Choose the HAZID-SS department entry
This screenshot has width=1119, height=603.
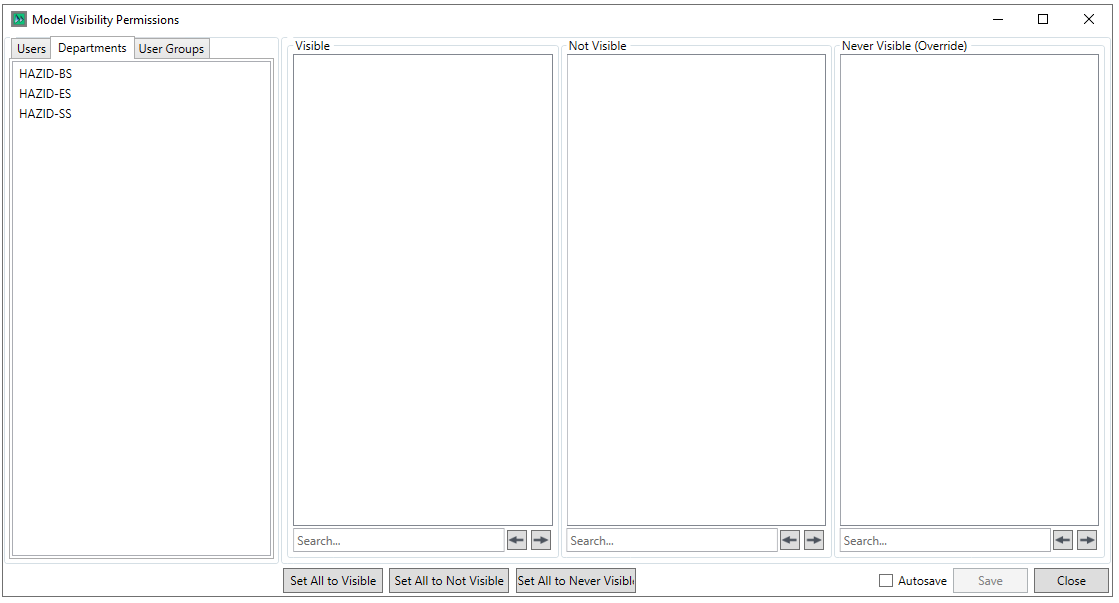point(46,114)
